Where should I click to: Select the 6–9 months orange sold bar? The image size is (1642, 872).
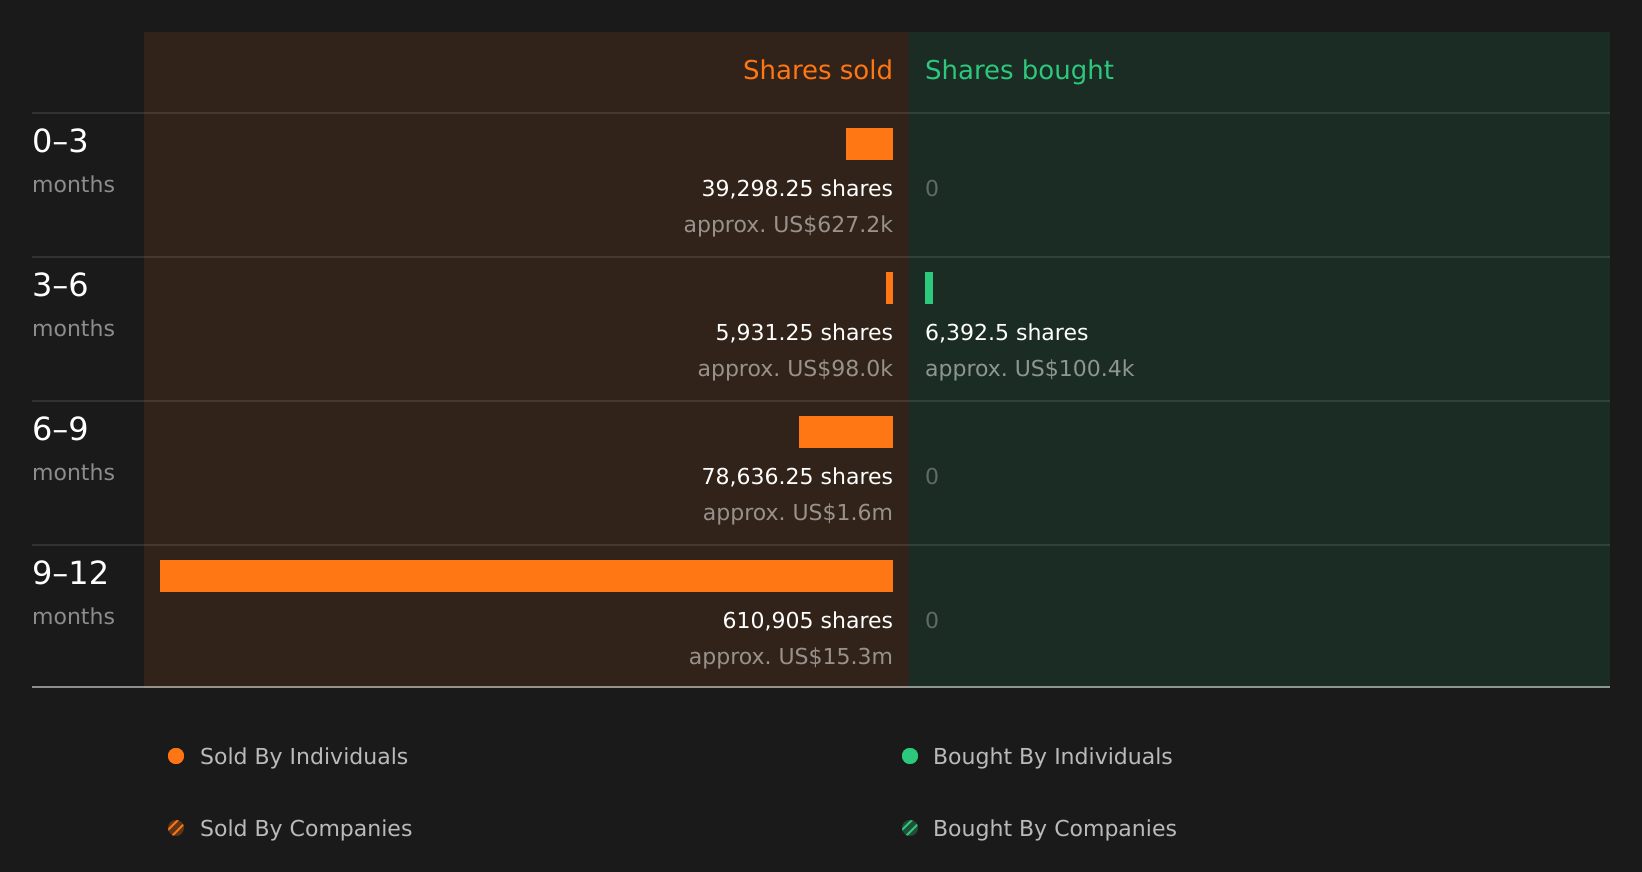(846, 432)
